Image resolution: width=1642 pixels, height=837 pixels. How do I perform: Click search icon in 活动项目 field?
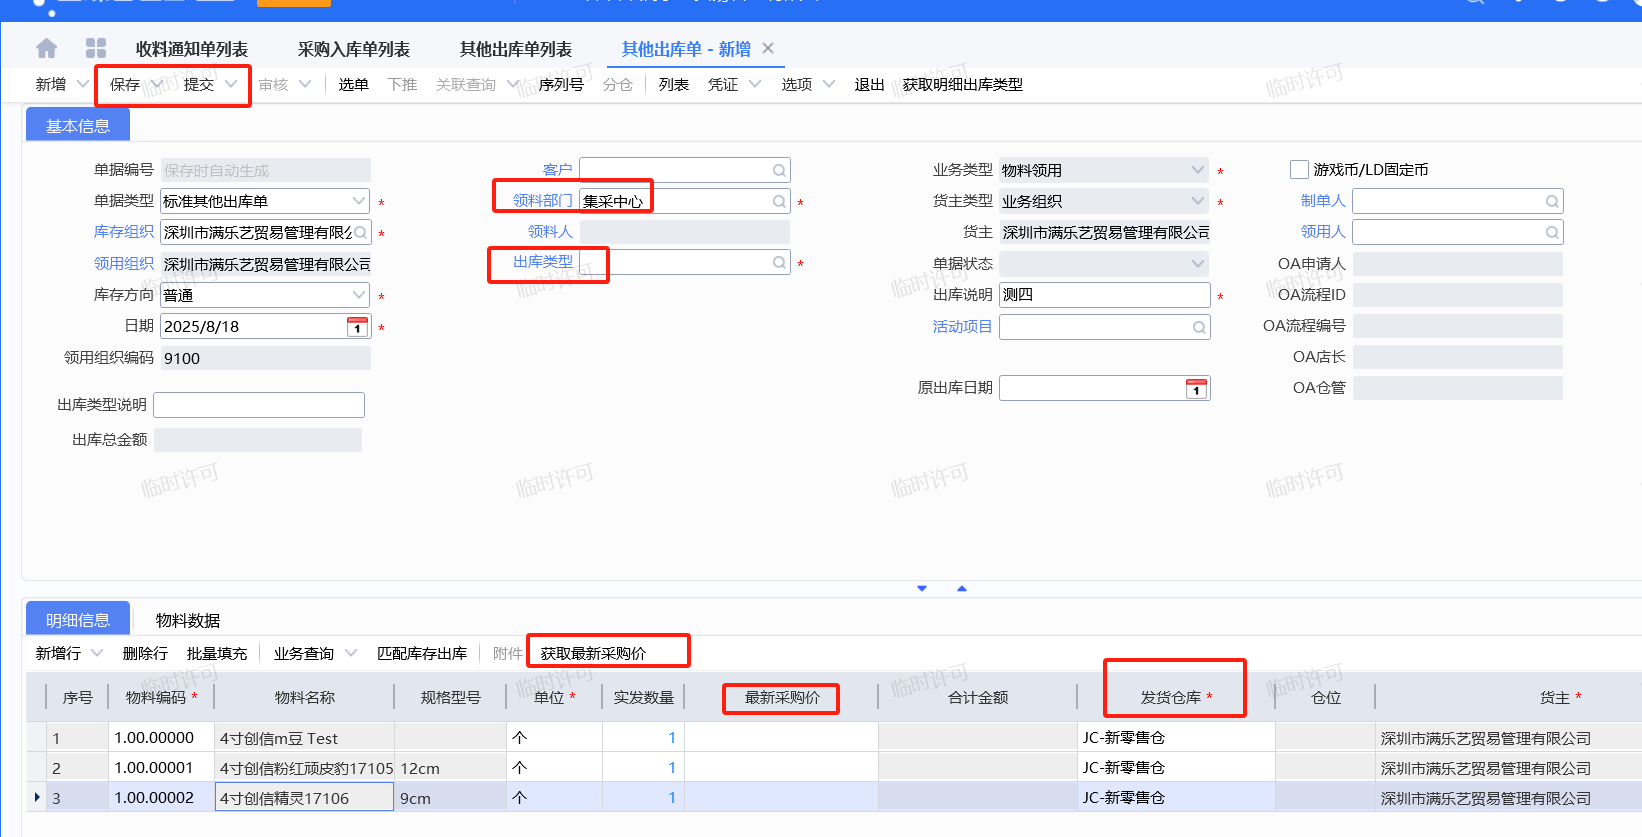[1199, 328]
